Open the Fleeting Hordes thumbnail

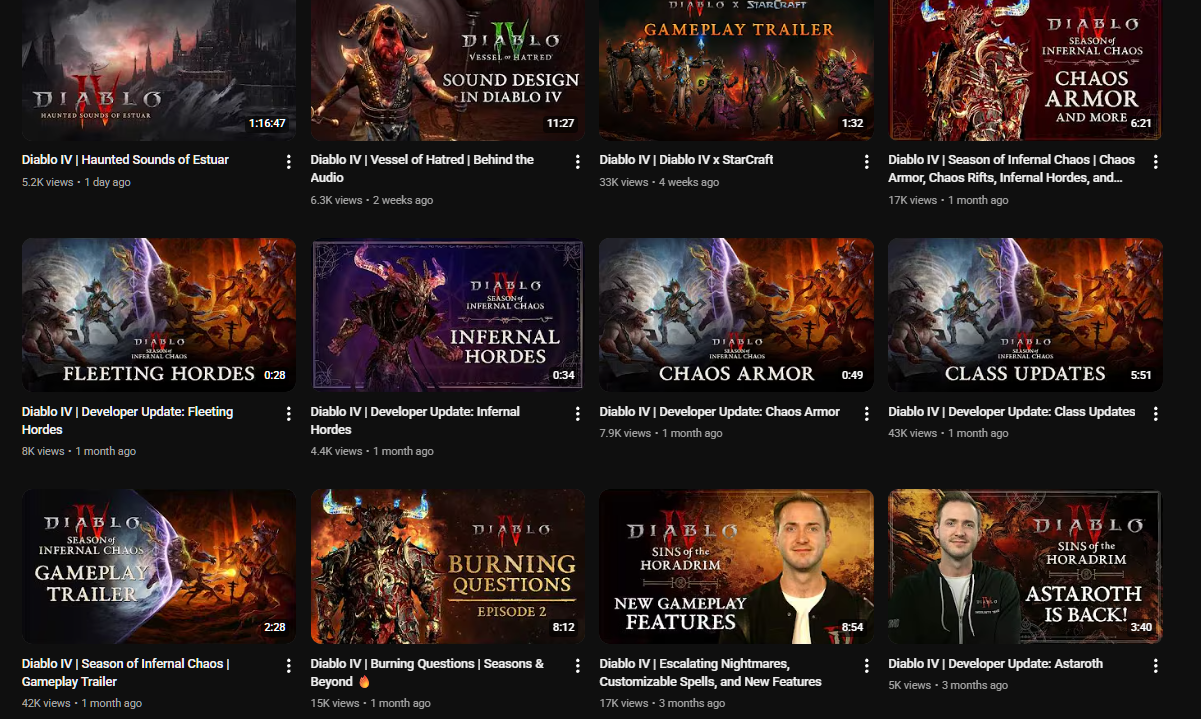(x=159, y=315)
